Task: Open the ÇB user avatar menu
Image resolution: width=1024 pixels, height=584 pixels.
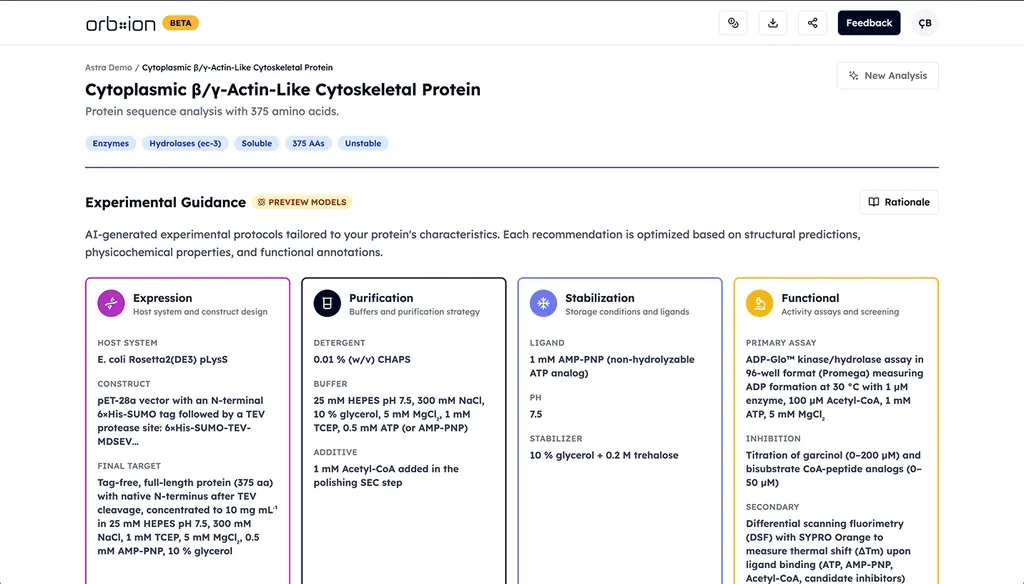Action: [x=925, y=23]
